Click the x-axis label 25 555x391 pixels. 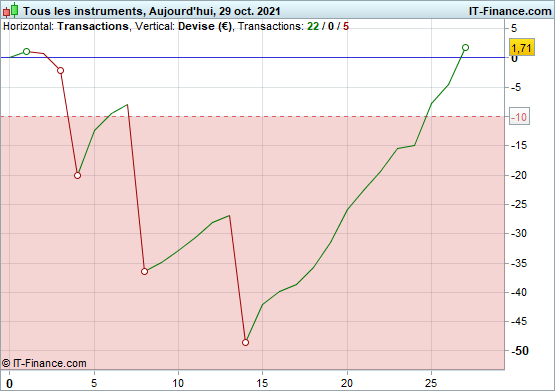pos(431,383)
